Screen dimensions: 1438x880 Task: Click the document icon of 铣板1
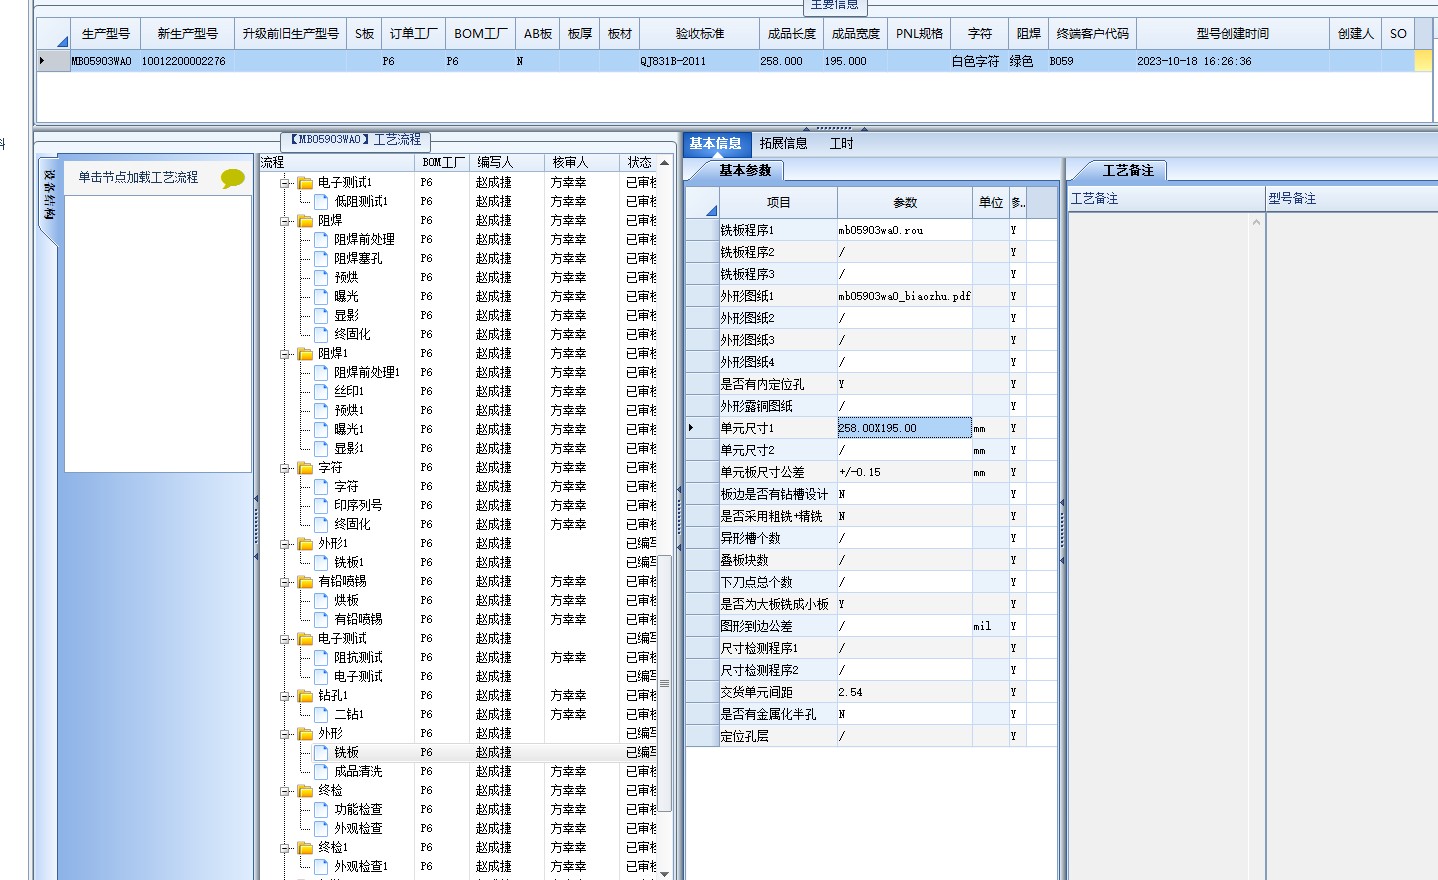322,563
